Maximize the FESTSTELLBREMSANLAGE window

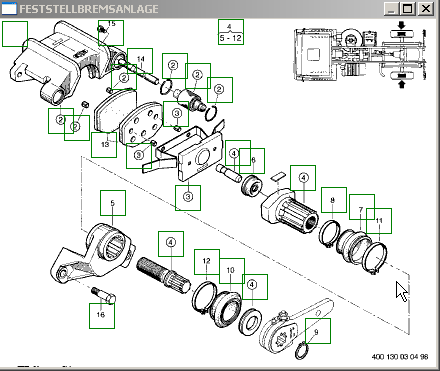[x=407, y=8]
